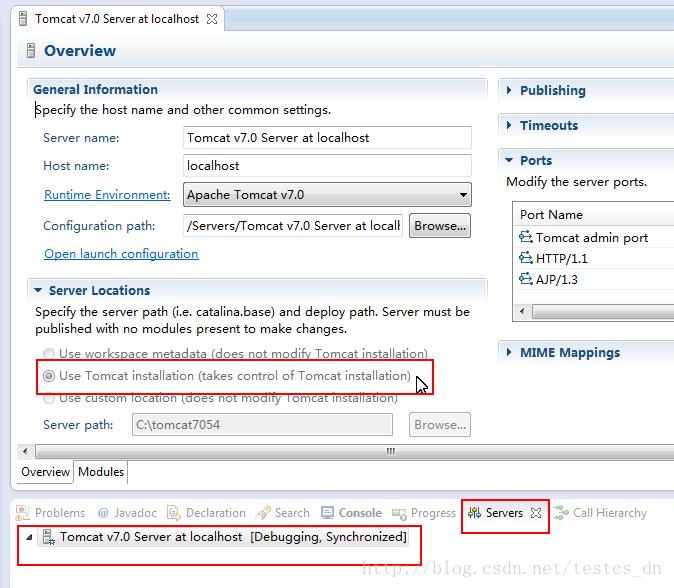Viewport: 674px width, 588px height.
Task: Click the Call Hierarchy view icon
Action: tap(561, 513)
